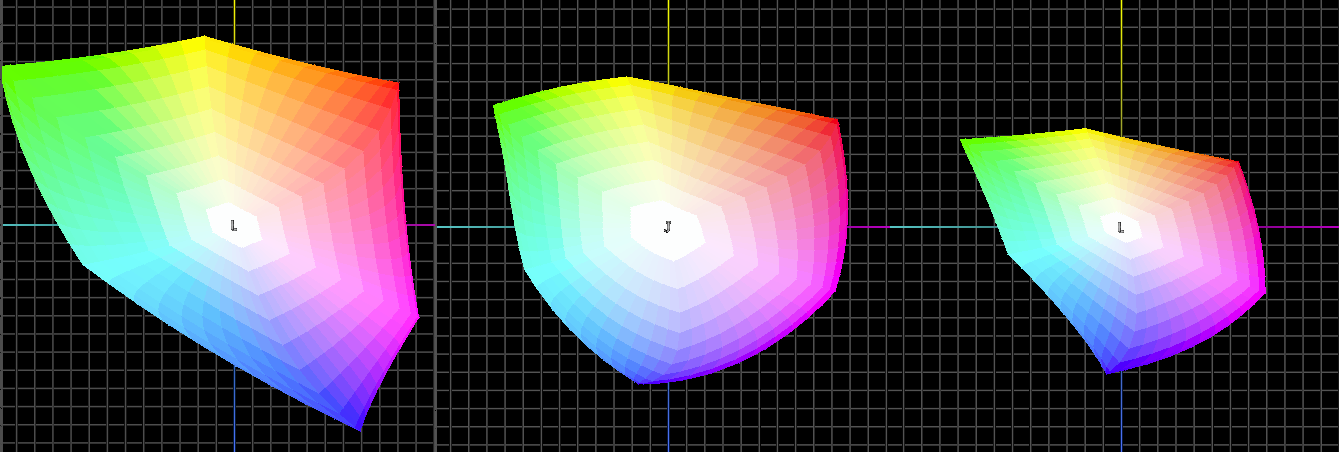Pick the yellow peak of the middle gamut

(626, 80)
